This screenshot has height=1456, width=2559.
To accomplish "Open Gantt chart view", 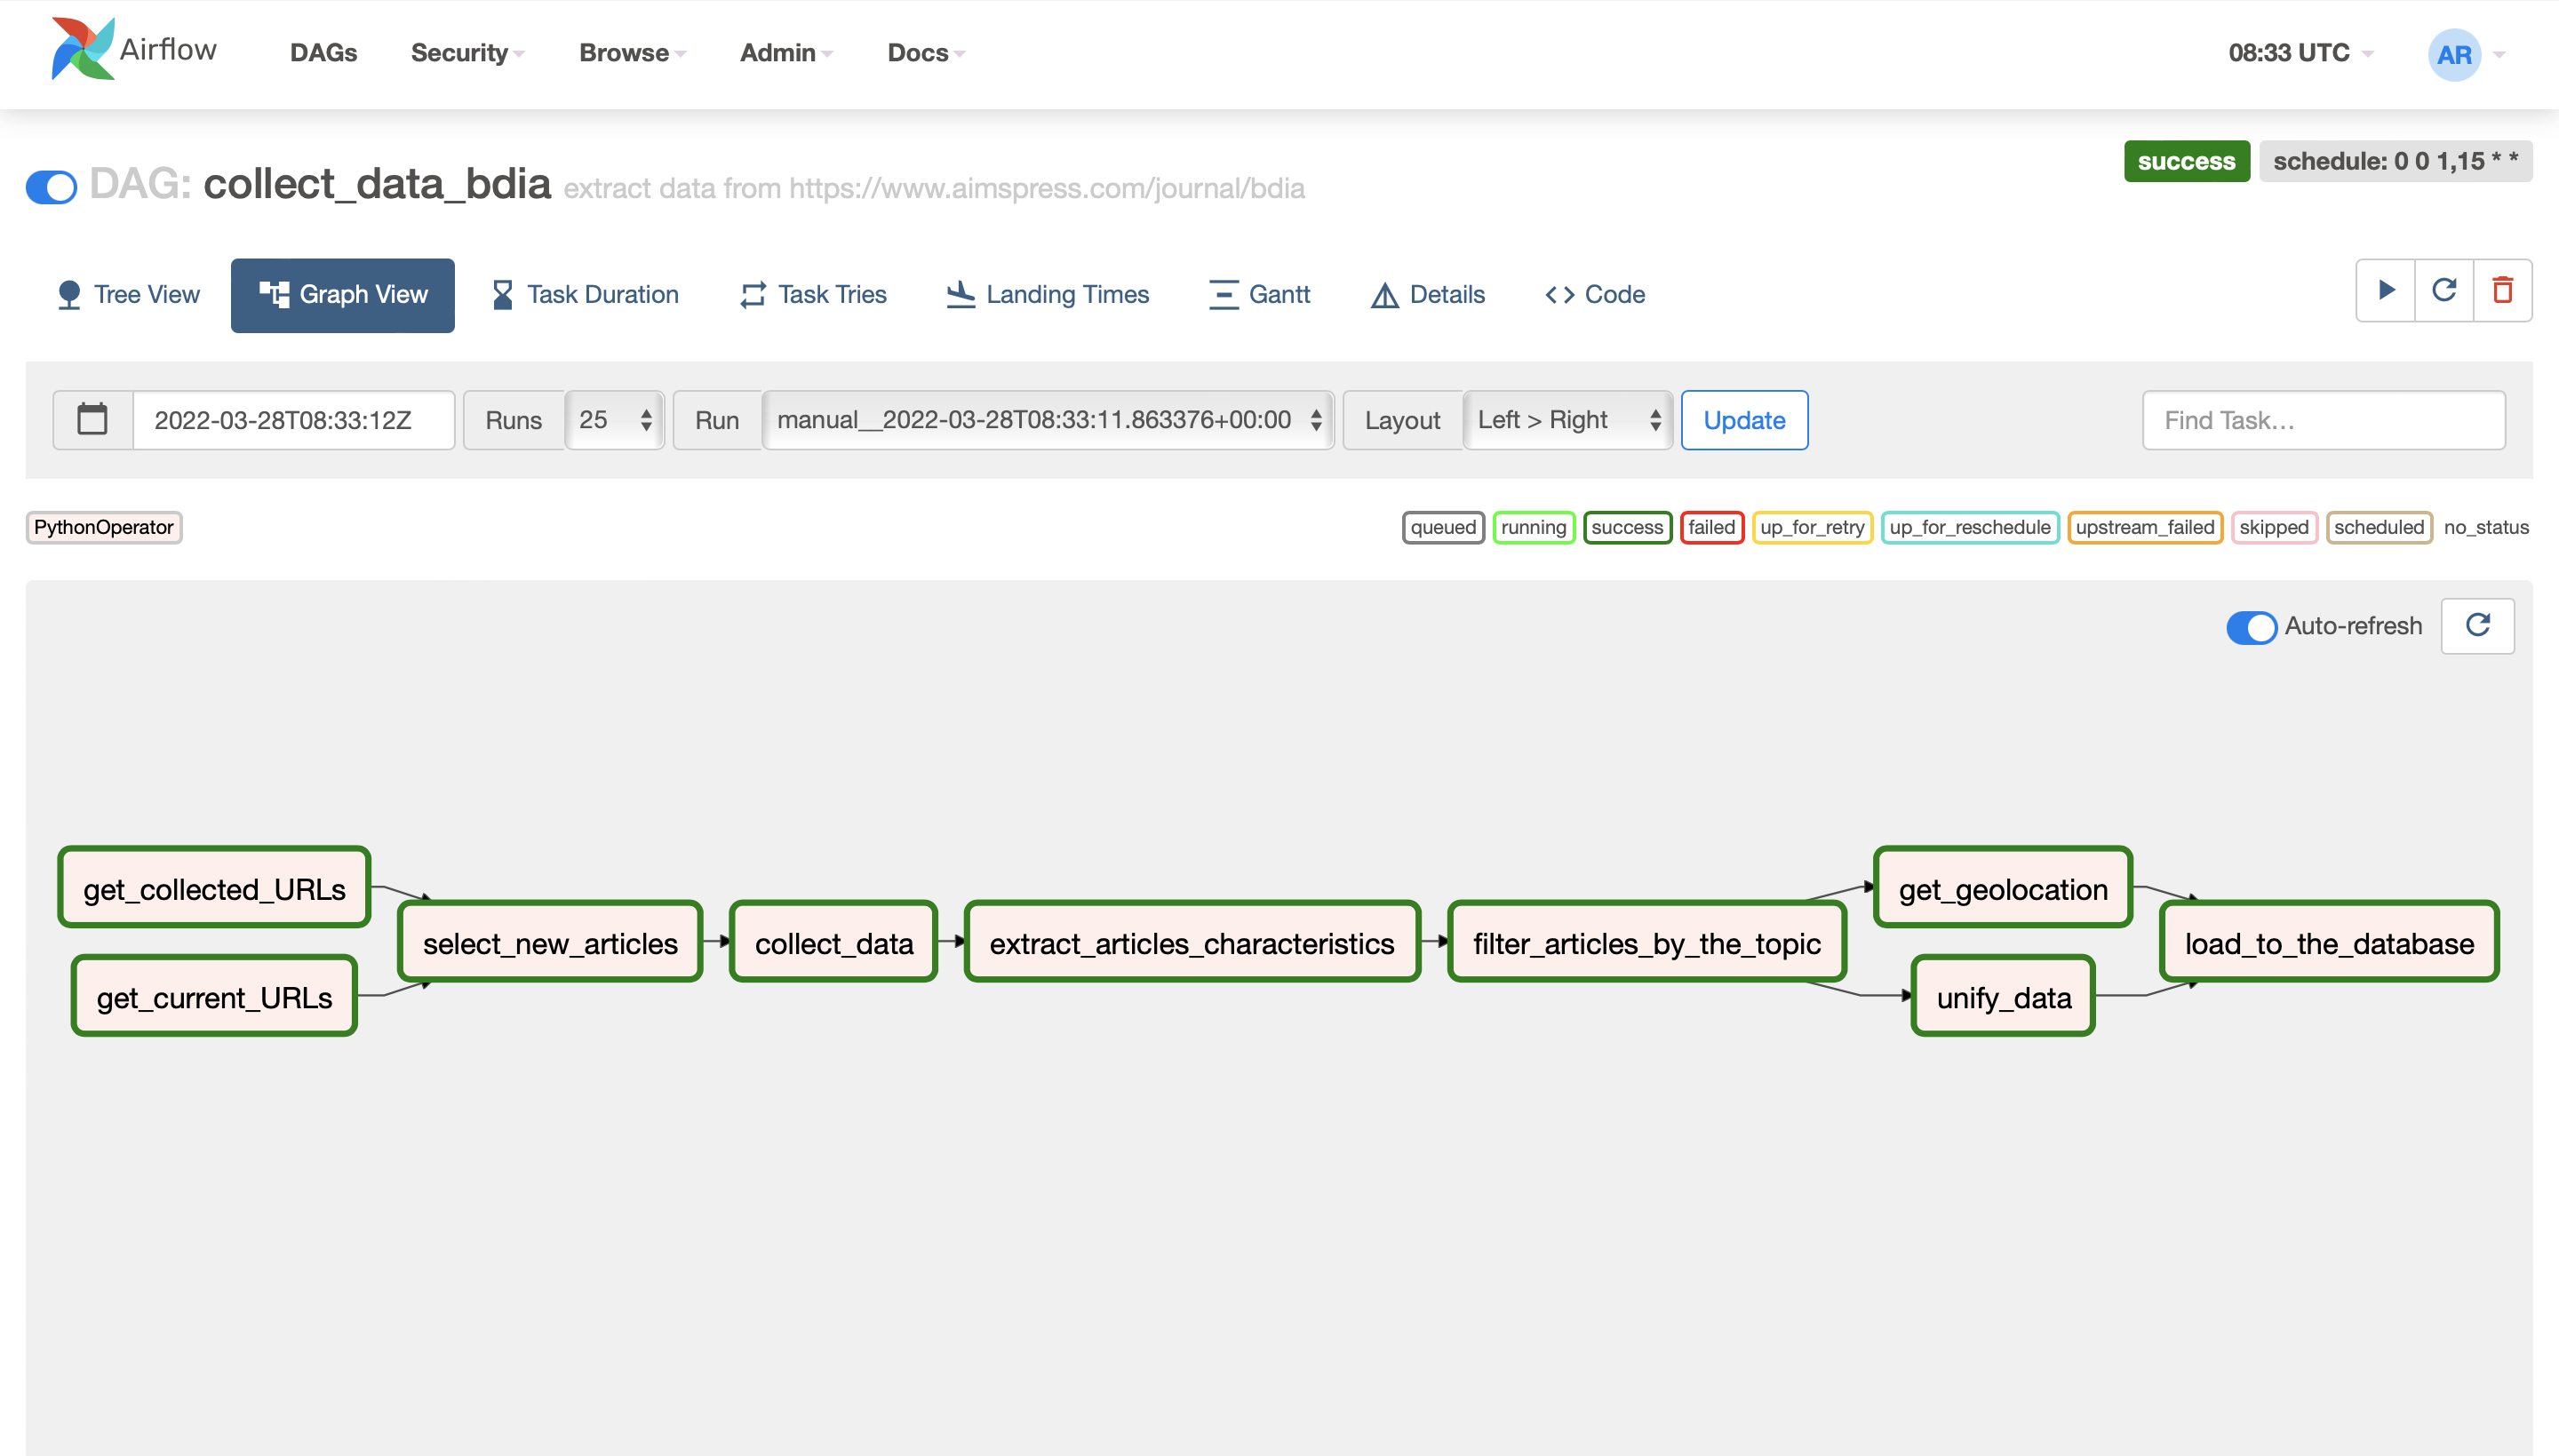I will click(1259, 294).
